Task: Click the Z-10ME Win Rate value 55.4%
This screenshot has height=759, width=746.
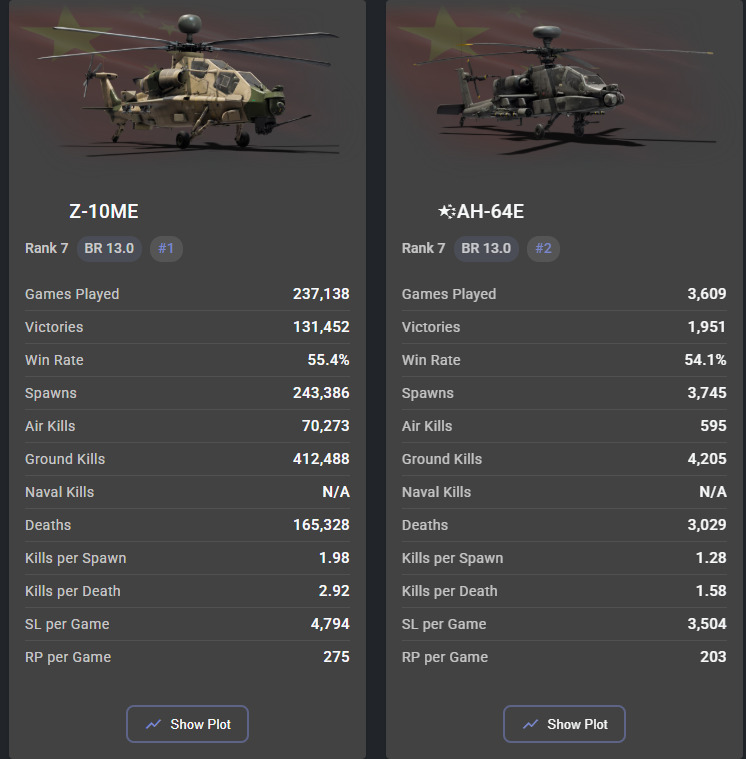Action: pos(328,360)
